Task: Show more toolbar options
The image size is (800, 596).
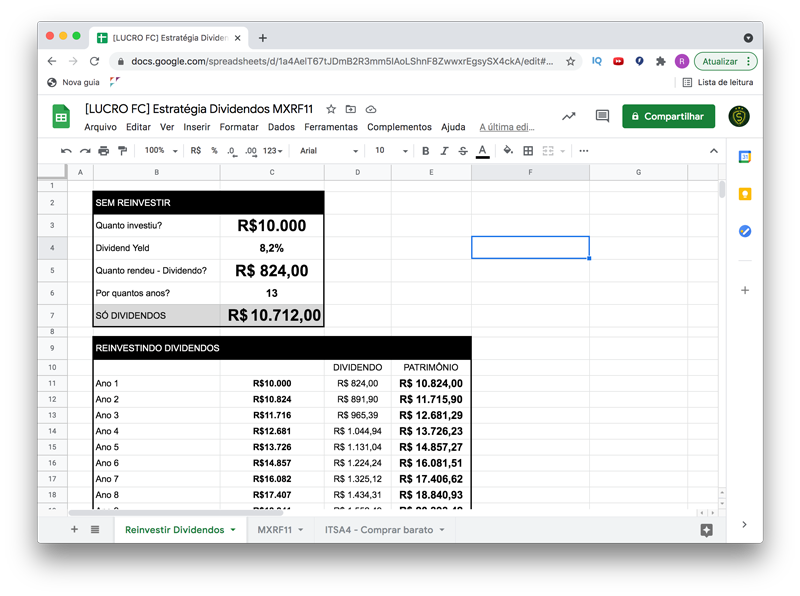Action: (x=584, y=151)
